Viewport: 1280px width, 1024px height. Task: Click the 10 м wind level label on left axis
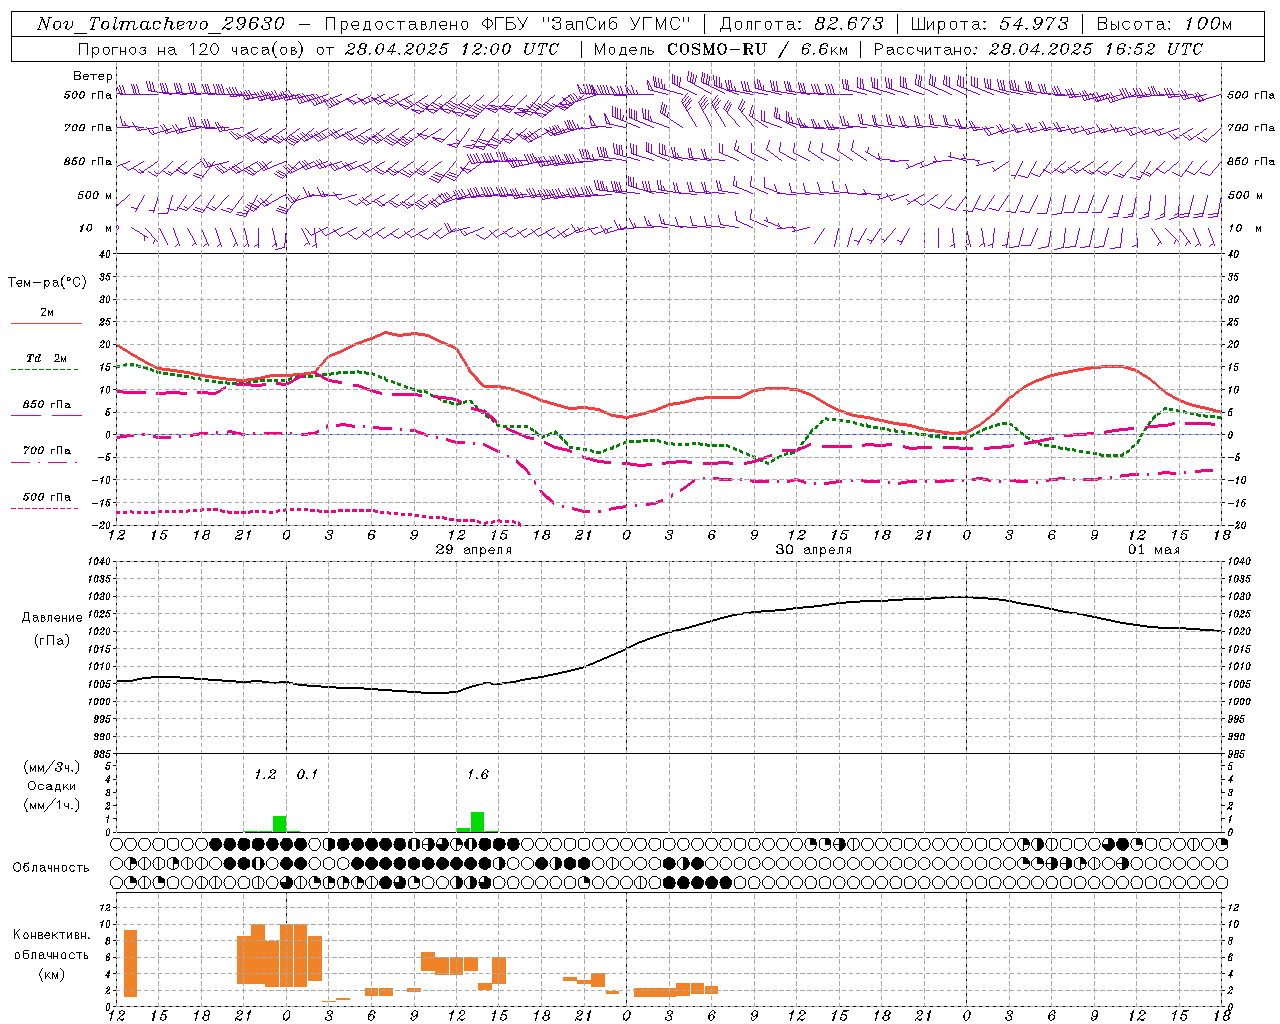(96, 228)
